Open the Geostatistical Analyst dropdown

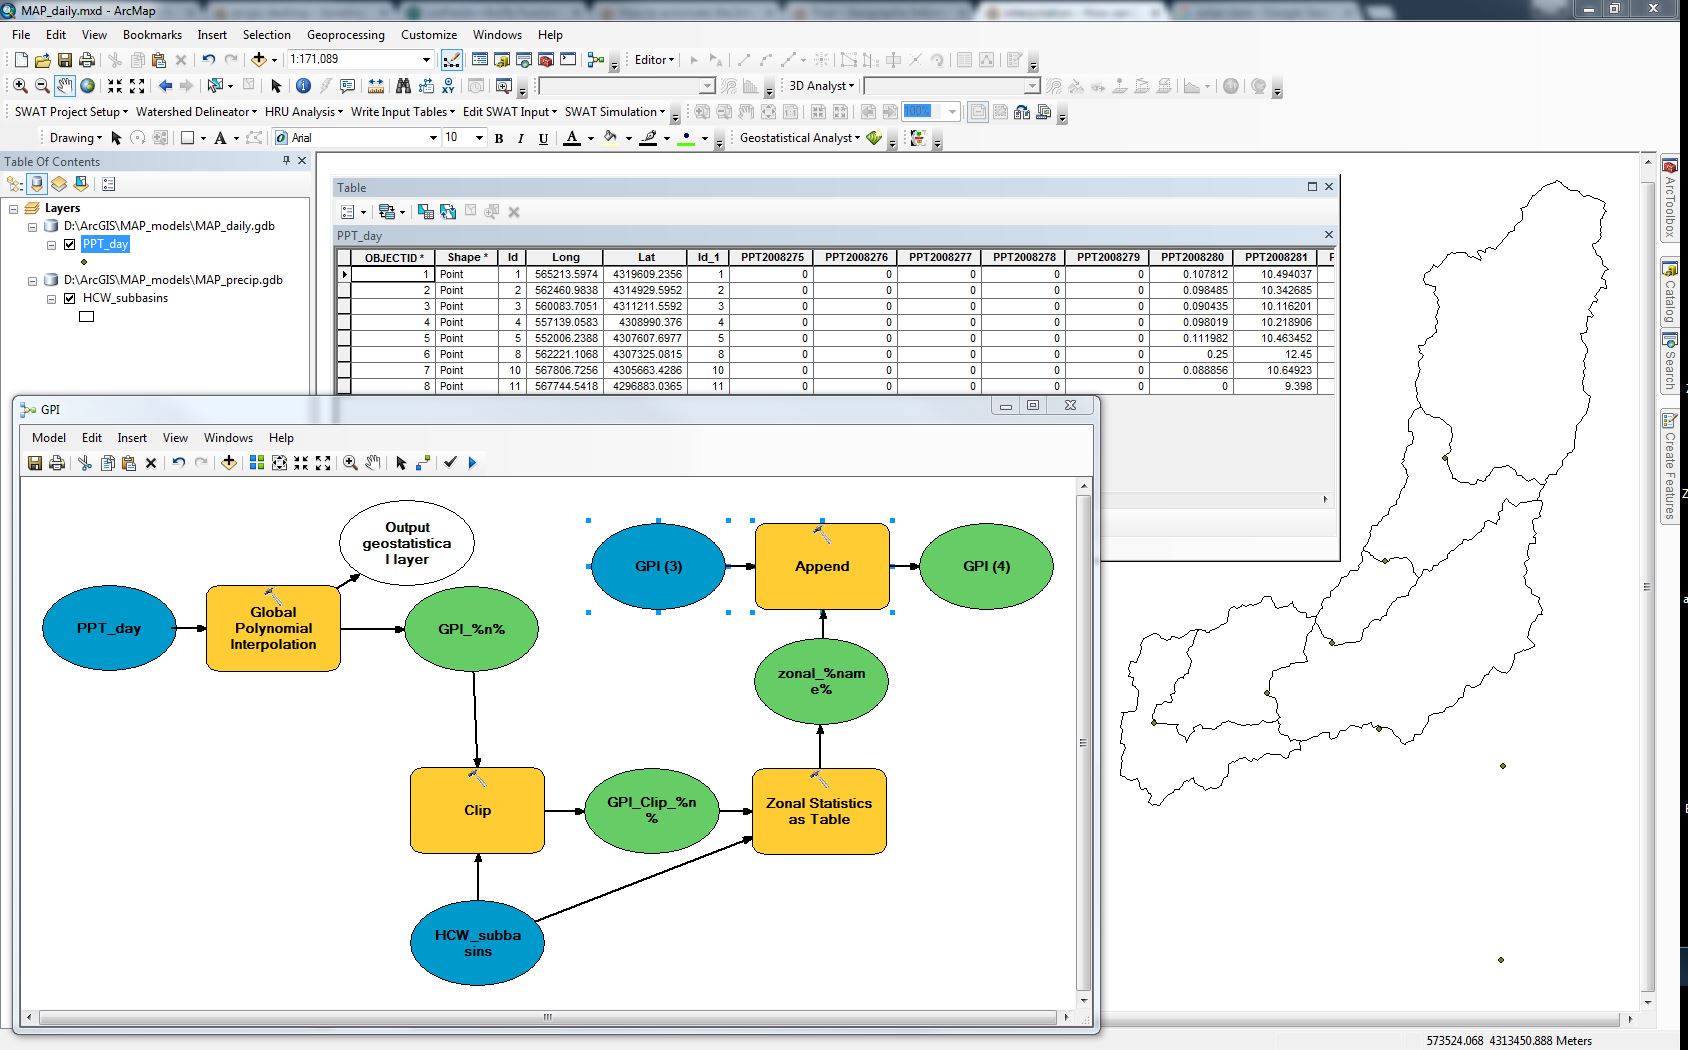(800, 138)
